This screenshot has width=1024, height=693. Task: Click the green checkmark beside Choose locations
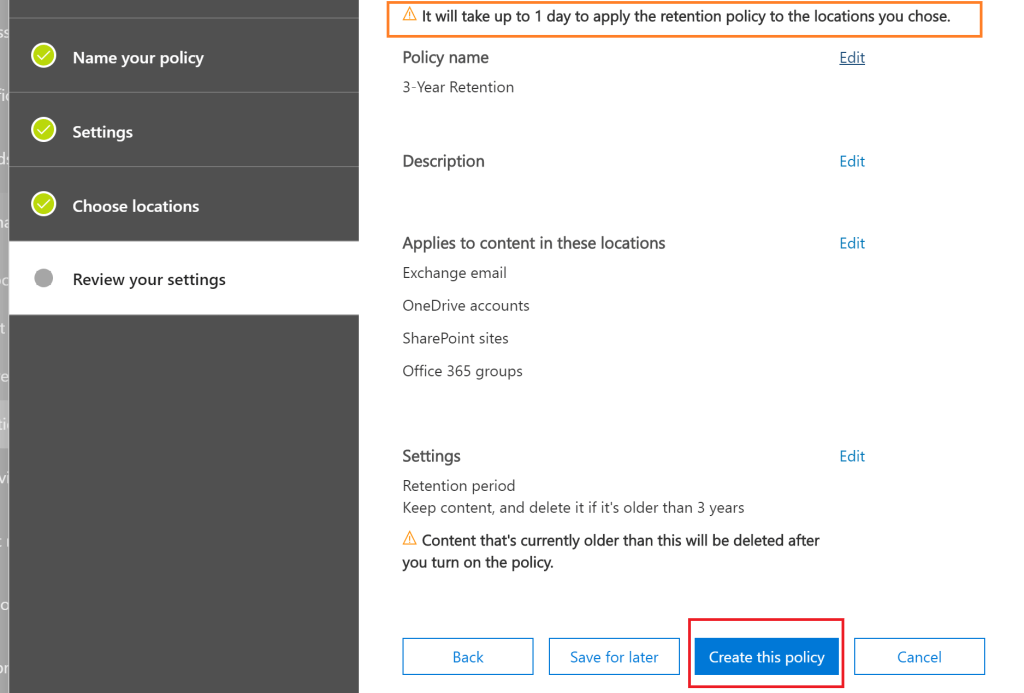(44, 205)
